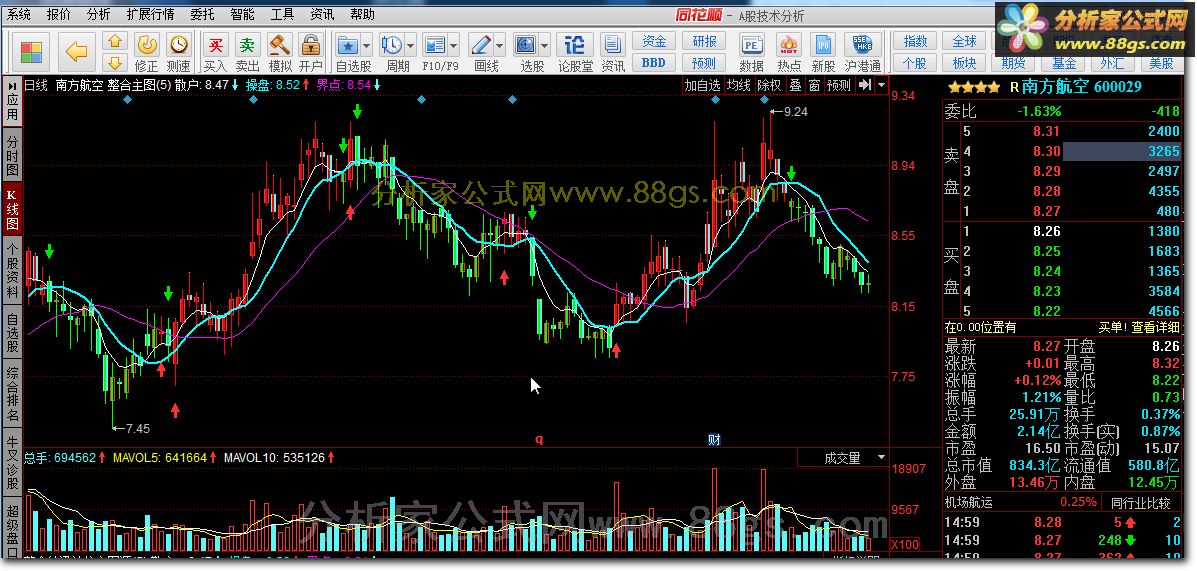Screen dimensions: 1197x571
Task: Open the 工具 menu
Action: click(282, 14)
